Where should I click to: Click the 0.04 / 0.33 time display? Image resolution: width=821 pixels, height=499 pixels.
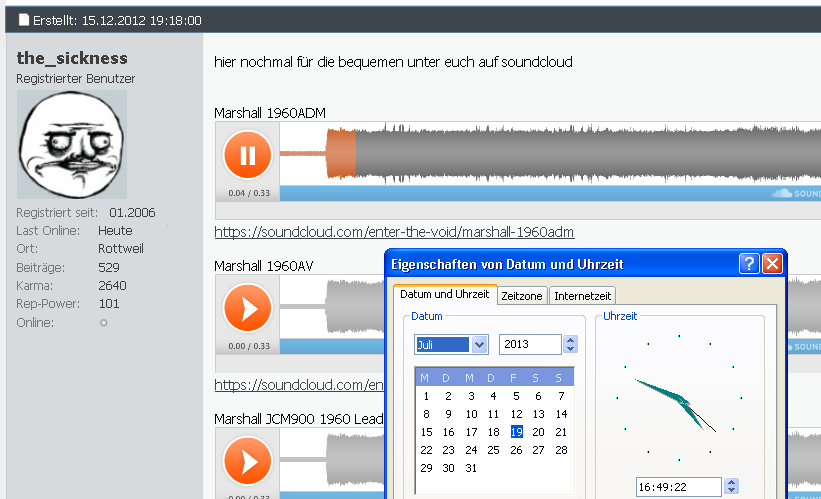pos(249,193)
